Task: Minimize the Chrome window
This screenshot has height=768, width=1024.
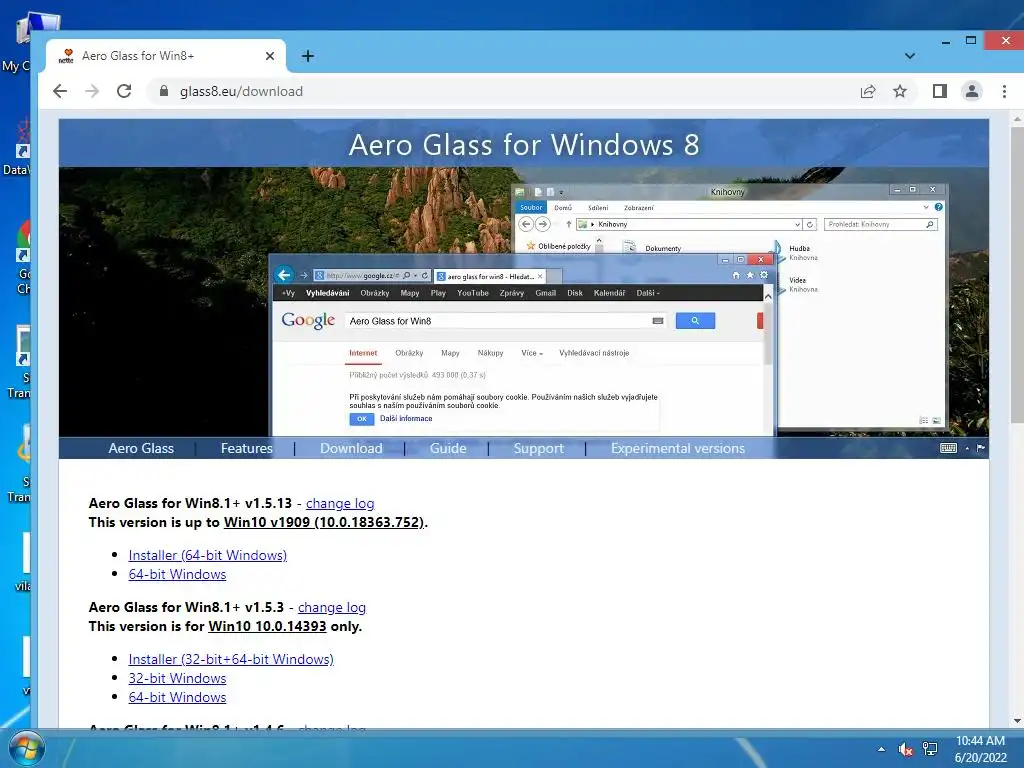Action: pyautogui.click(x=946, y=41)
